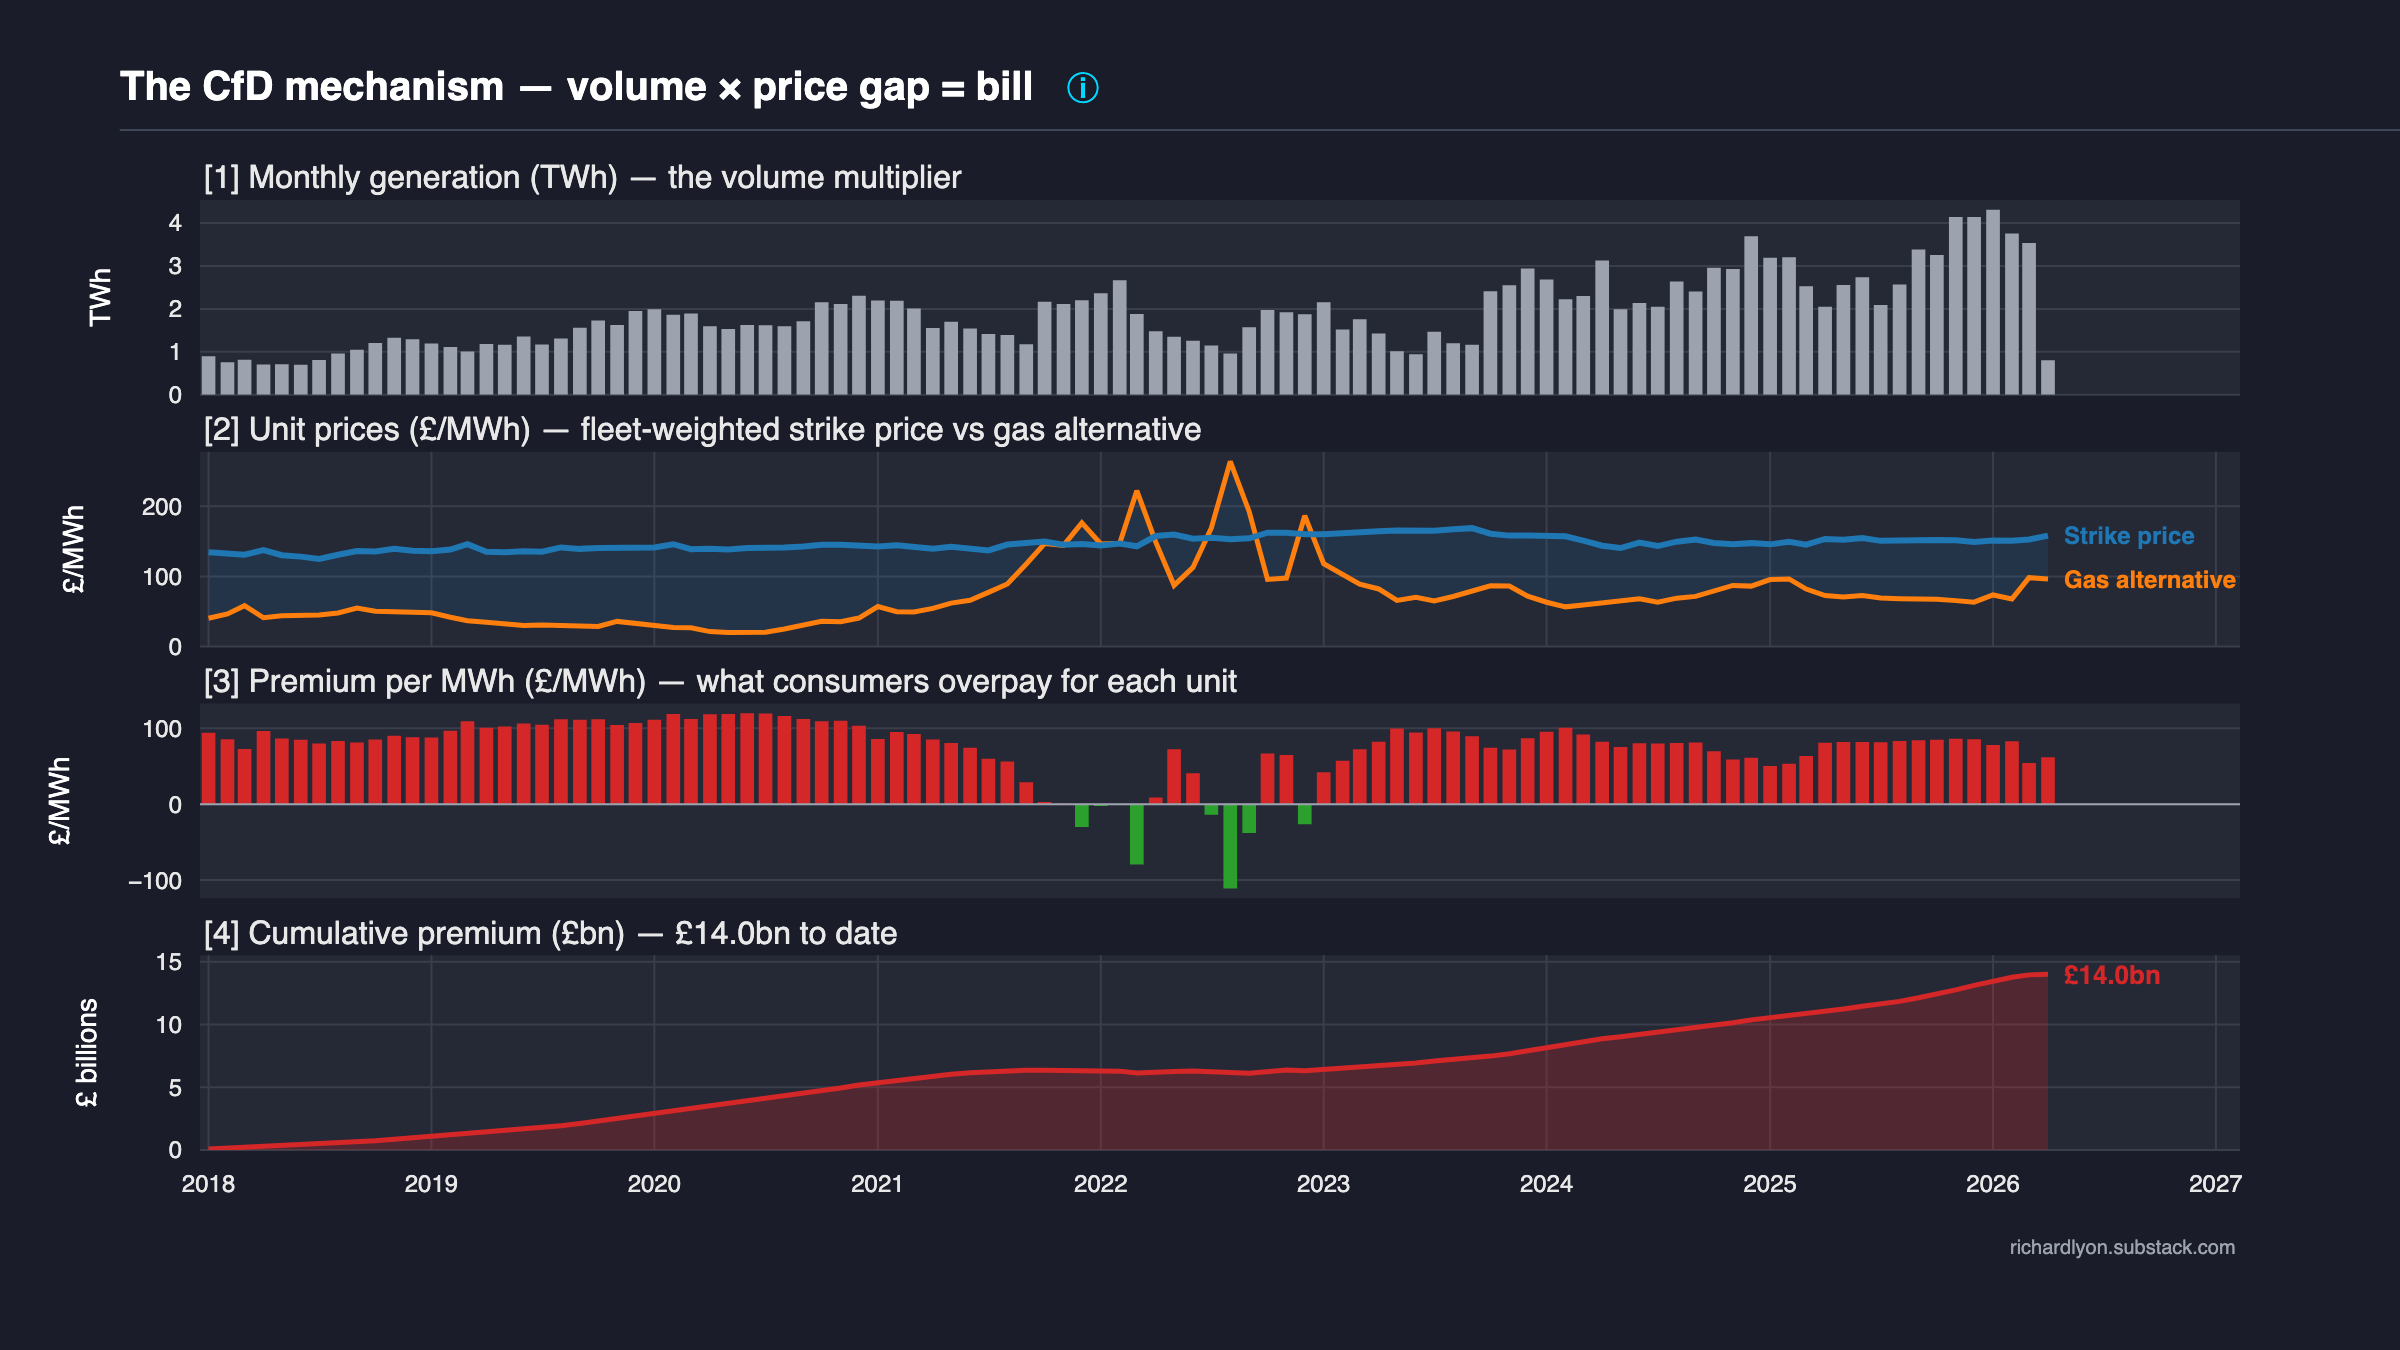Click the largest green negative premium bar
Image resolution: width=2400 pixels, height=1350 pixels.
point(1230,846)
